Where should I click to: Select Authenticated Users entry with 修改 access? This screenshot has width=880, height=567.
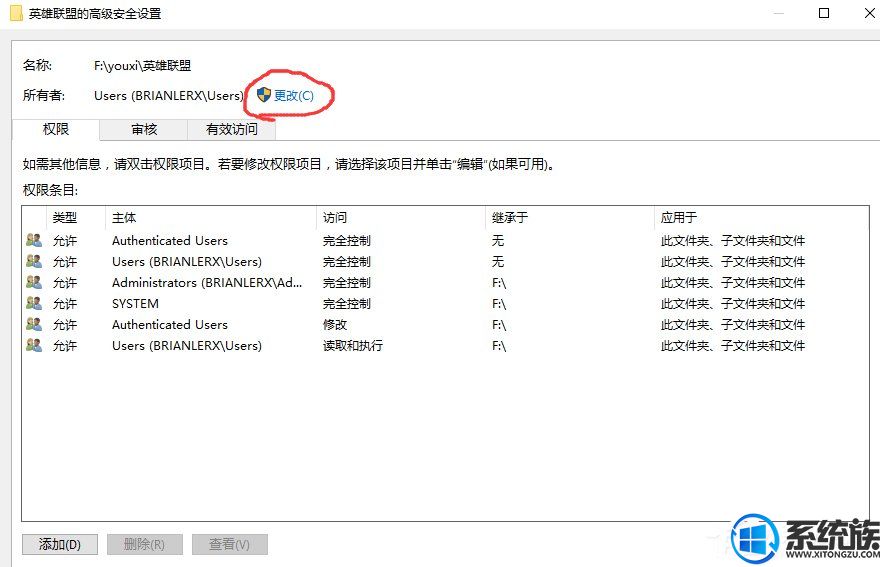pyautogui.click(x=445, y=324)
